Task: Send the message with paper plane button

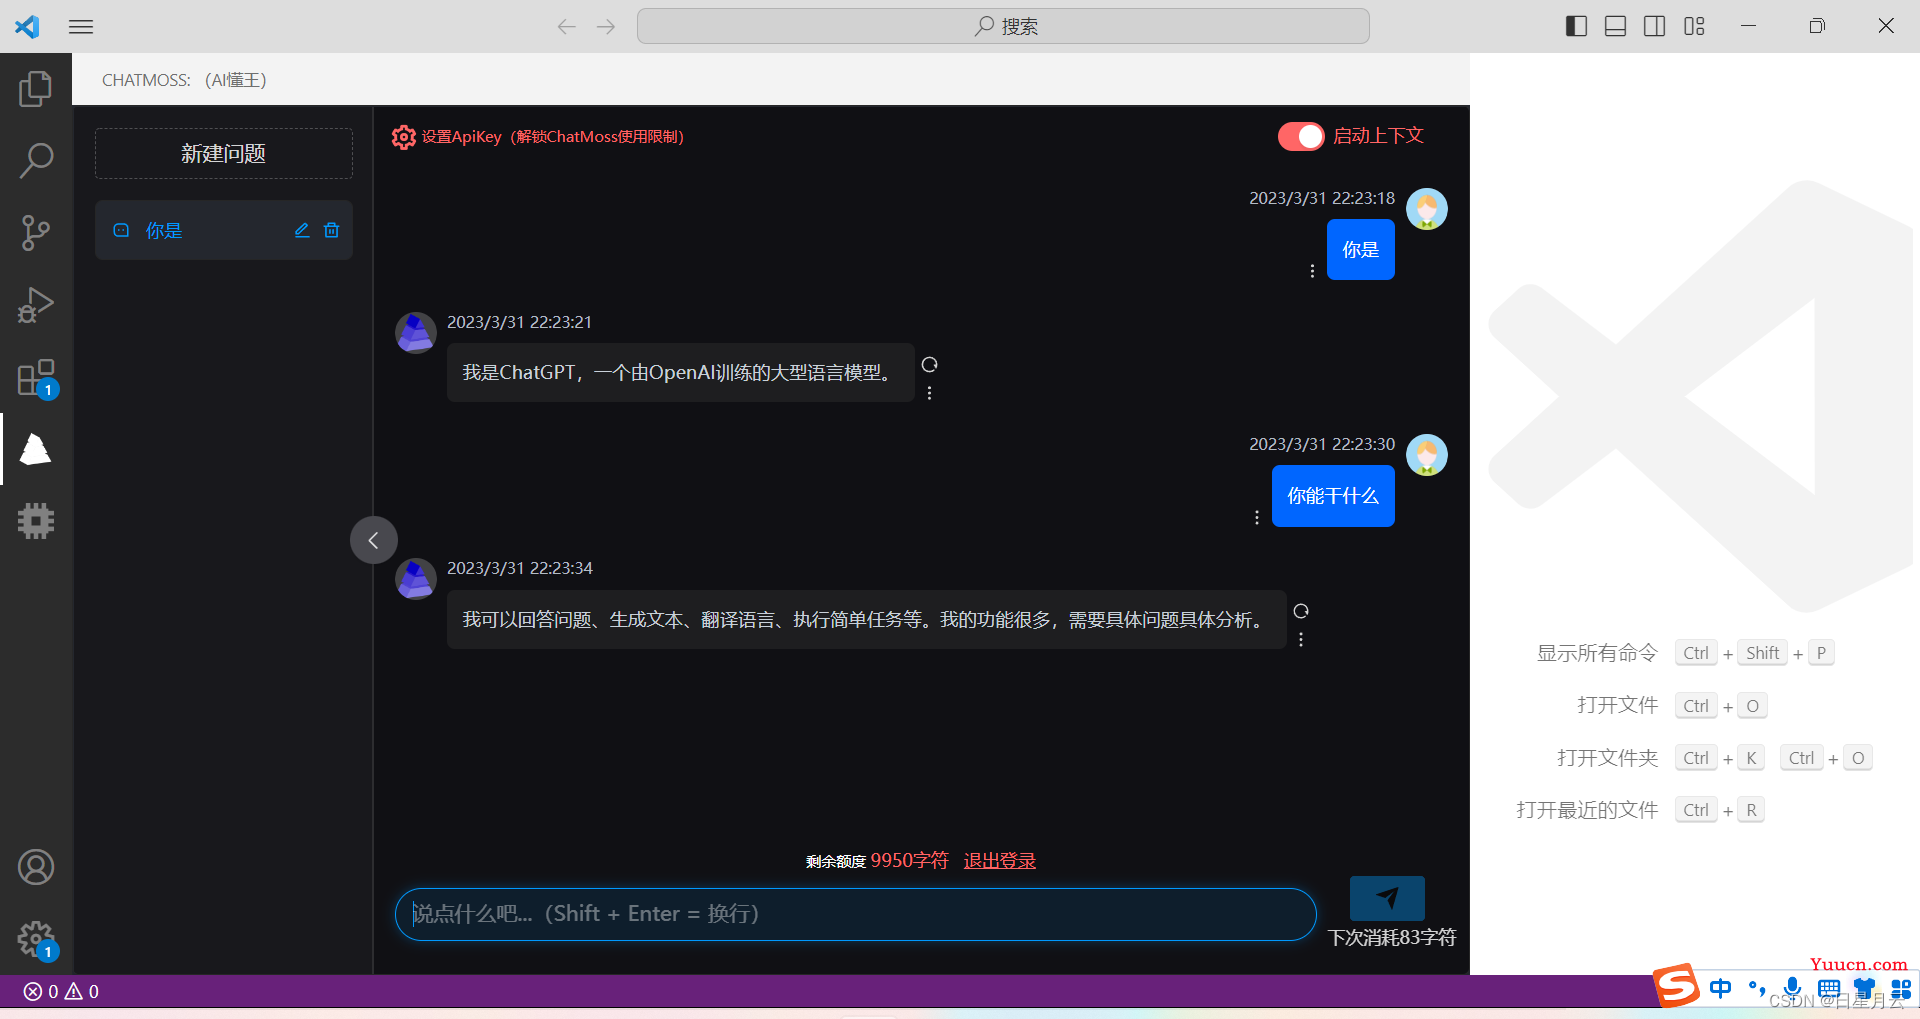Action: (1387, 898)
